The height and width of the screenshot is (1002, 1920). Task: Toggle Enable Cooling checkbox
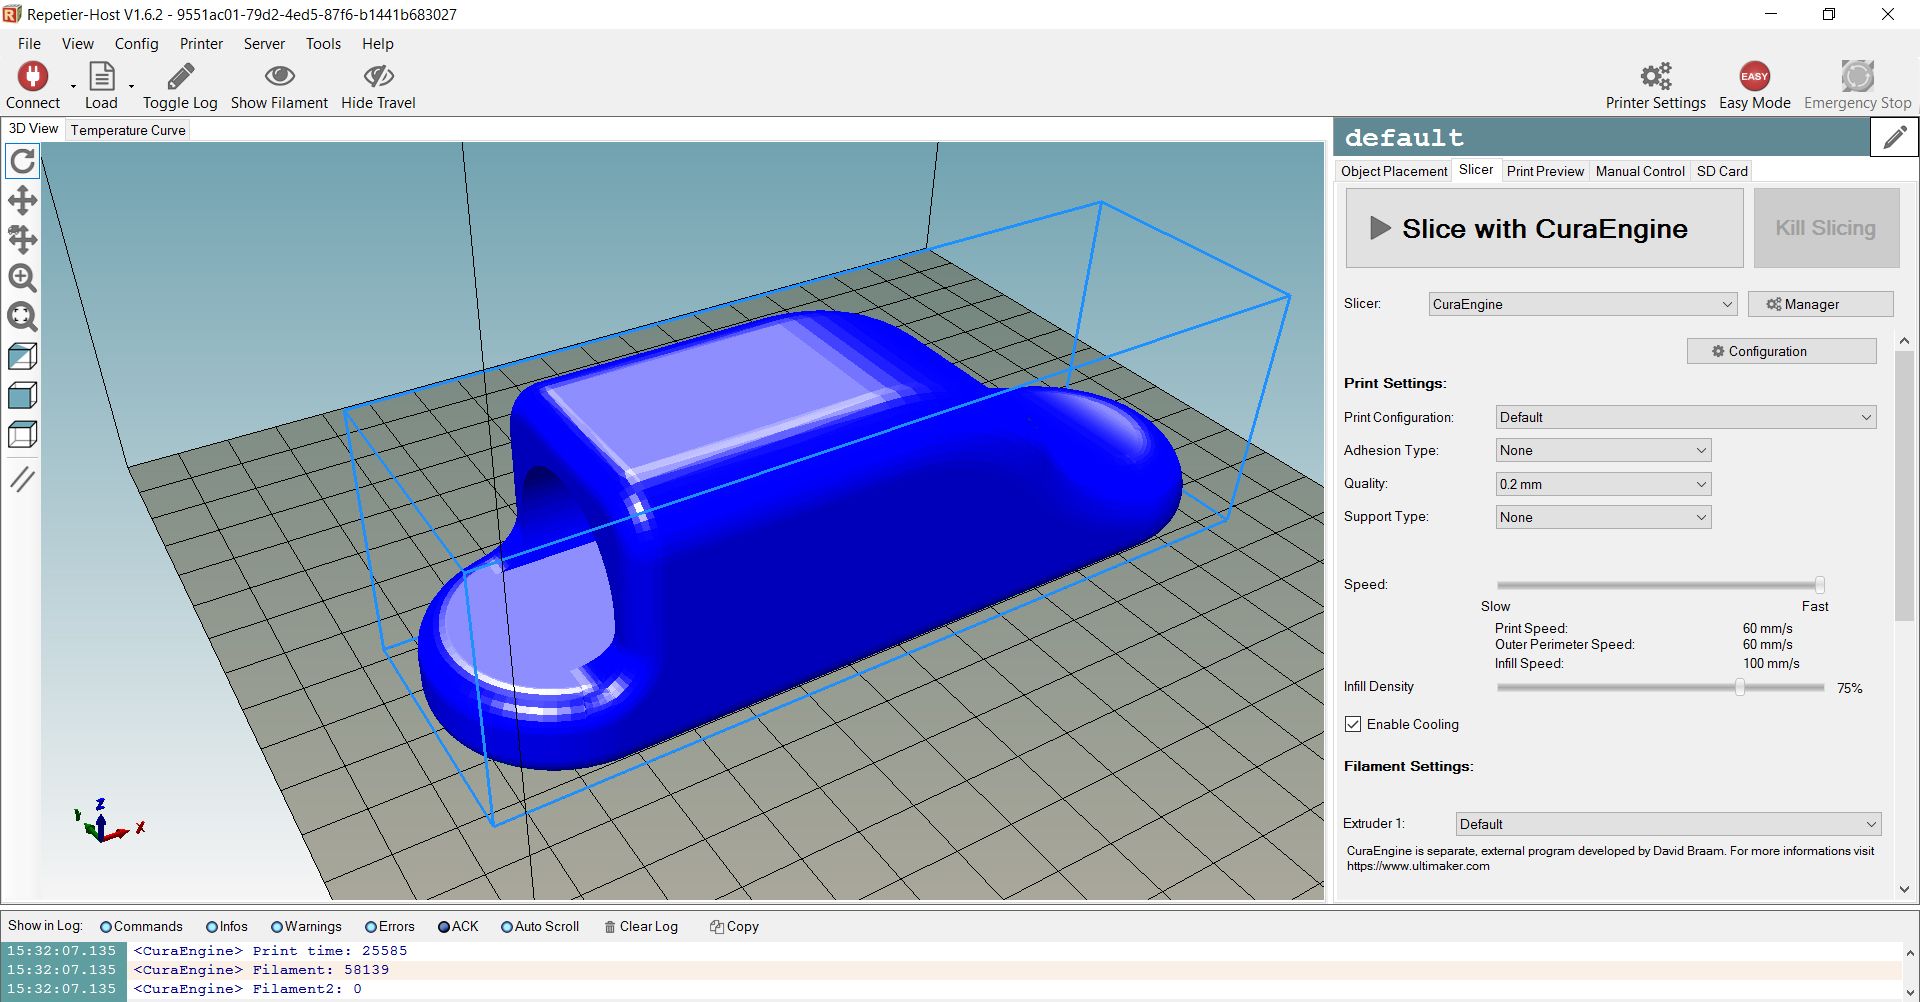(1353, 724)
